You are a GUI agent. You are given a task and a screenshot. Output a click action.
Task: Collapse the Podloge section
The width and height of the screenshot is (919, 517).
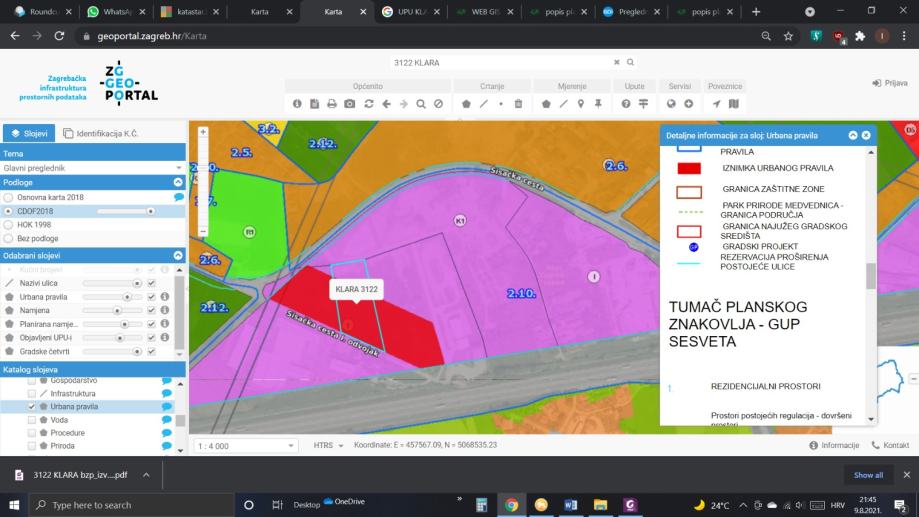point(178,183)
